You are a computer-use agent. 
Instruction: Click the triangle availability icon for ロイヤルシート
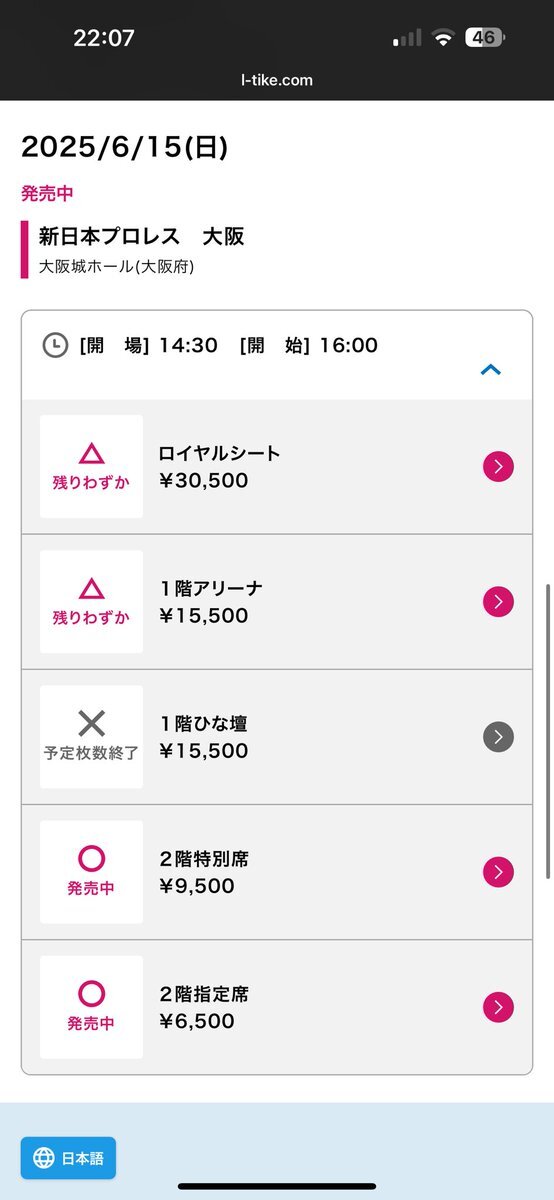click(91, 454)
